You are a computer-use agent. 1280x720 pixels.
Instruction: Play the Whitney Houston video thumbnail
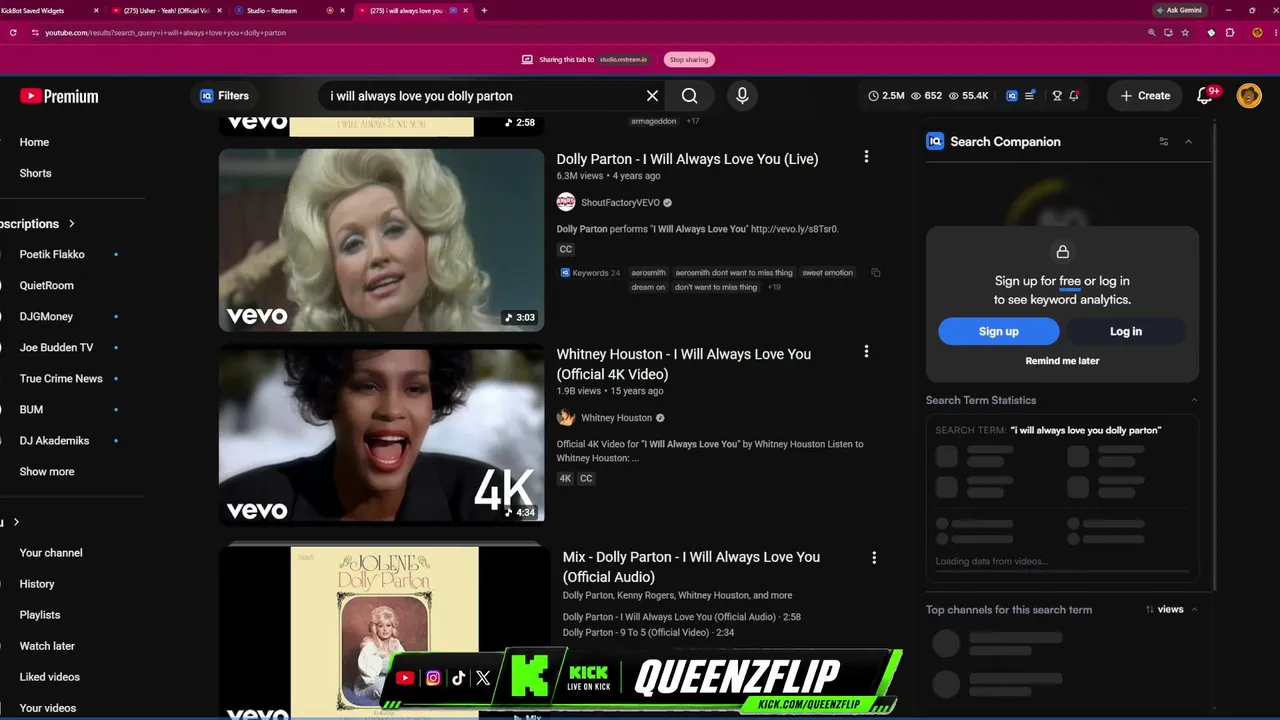(x=381, y=435)
